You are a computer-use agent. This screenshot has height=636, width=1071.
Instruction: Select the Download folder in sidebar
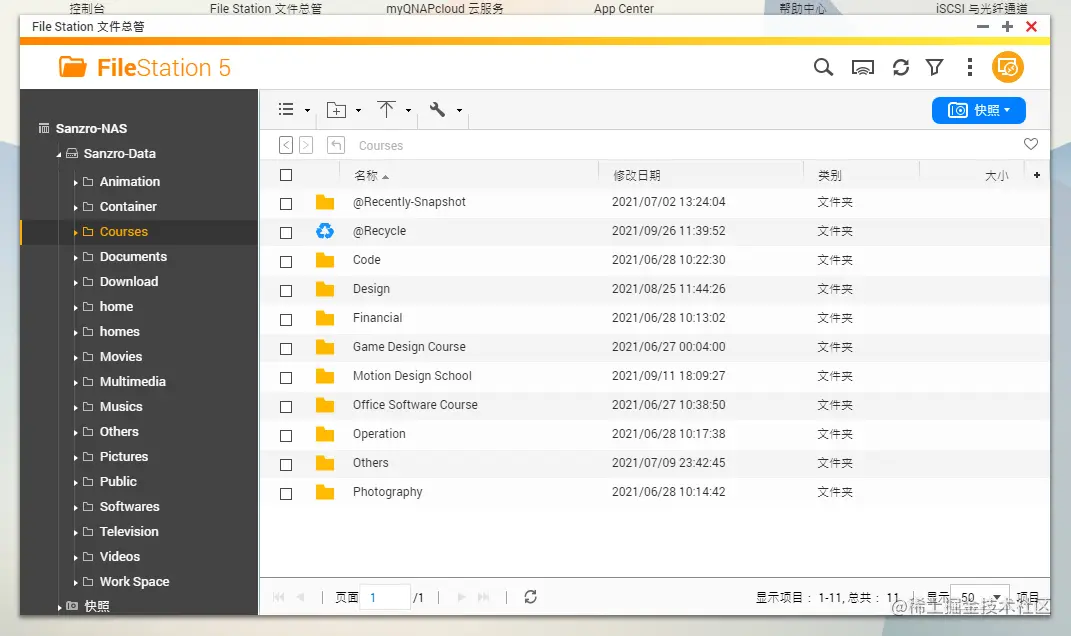[129, 281]
